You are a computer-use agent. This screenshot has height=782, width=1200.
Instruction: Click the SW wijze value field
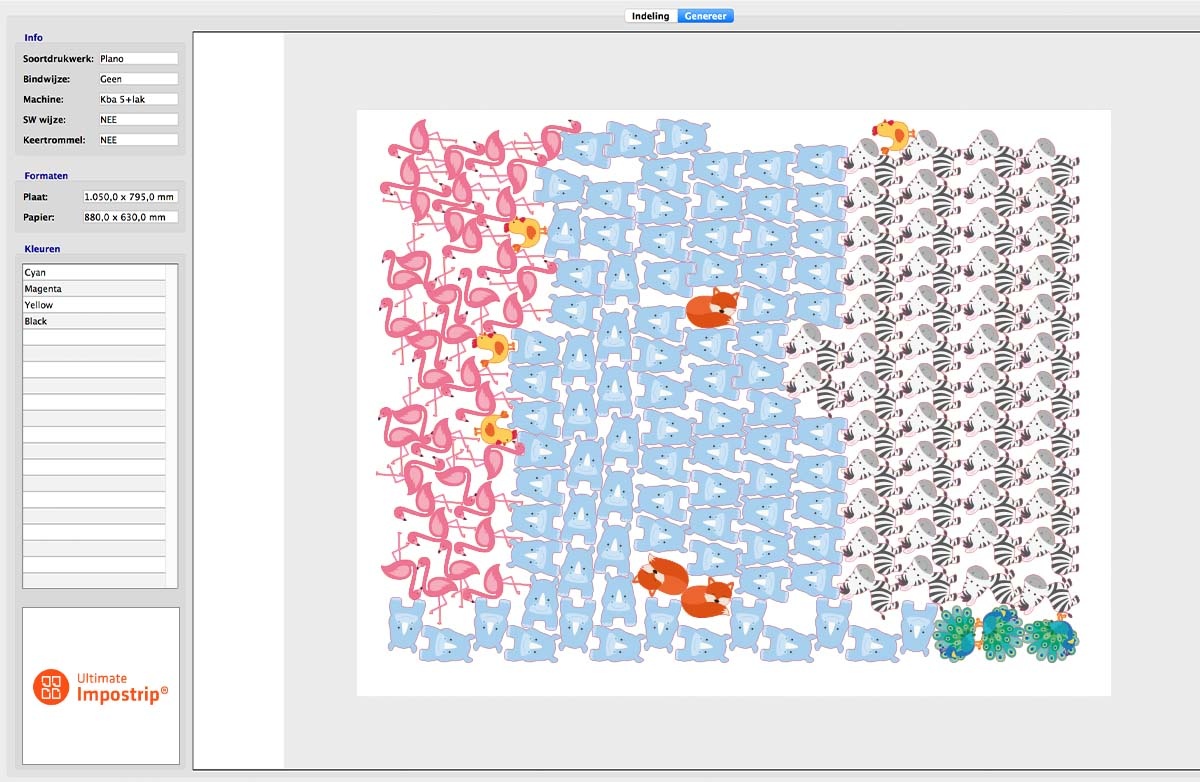pos(137,120)
